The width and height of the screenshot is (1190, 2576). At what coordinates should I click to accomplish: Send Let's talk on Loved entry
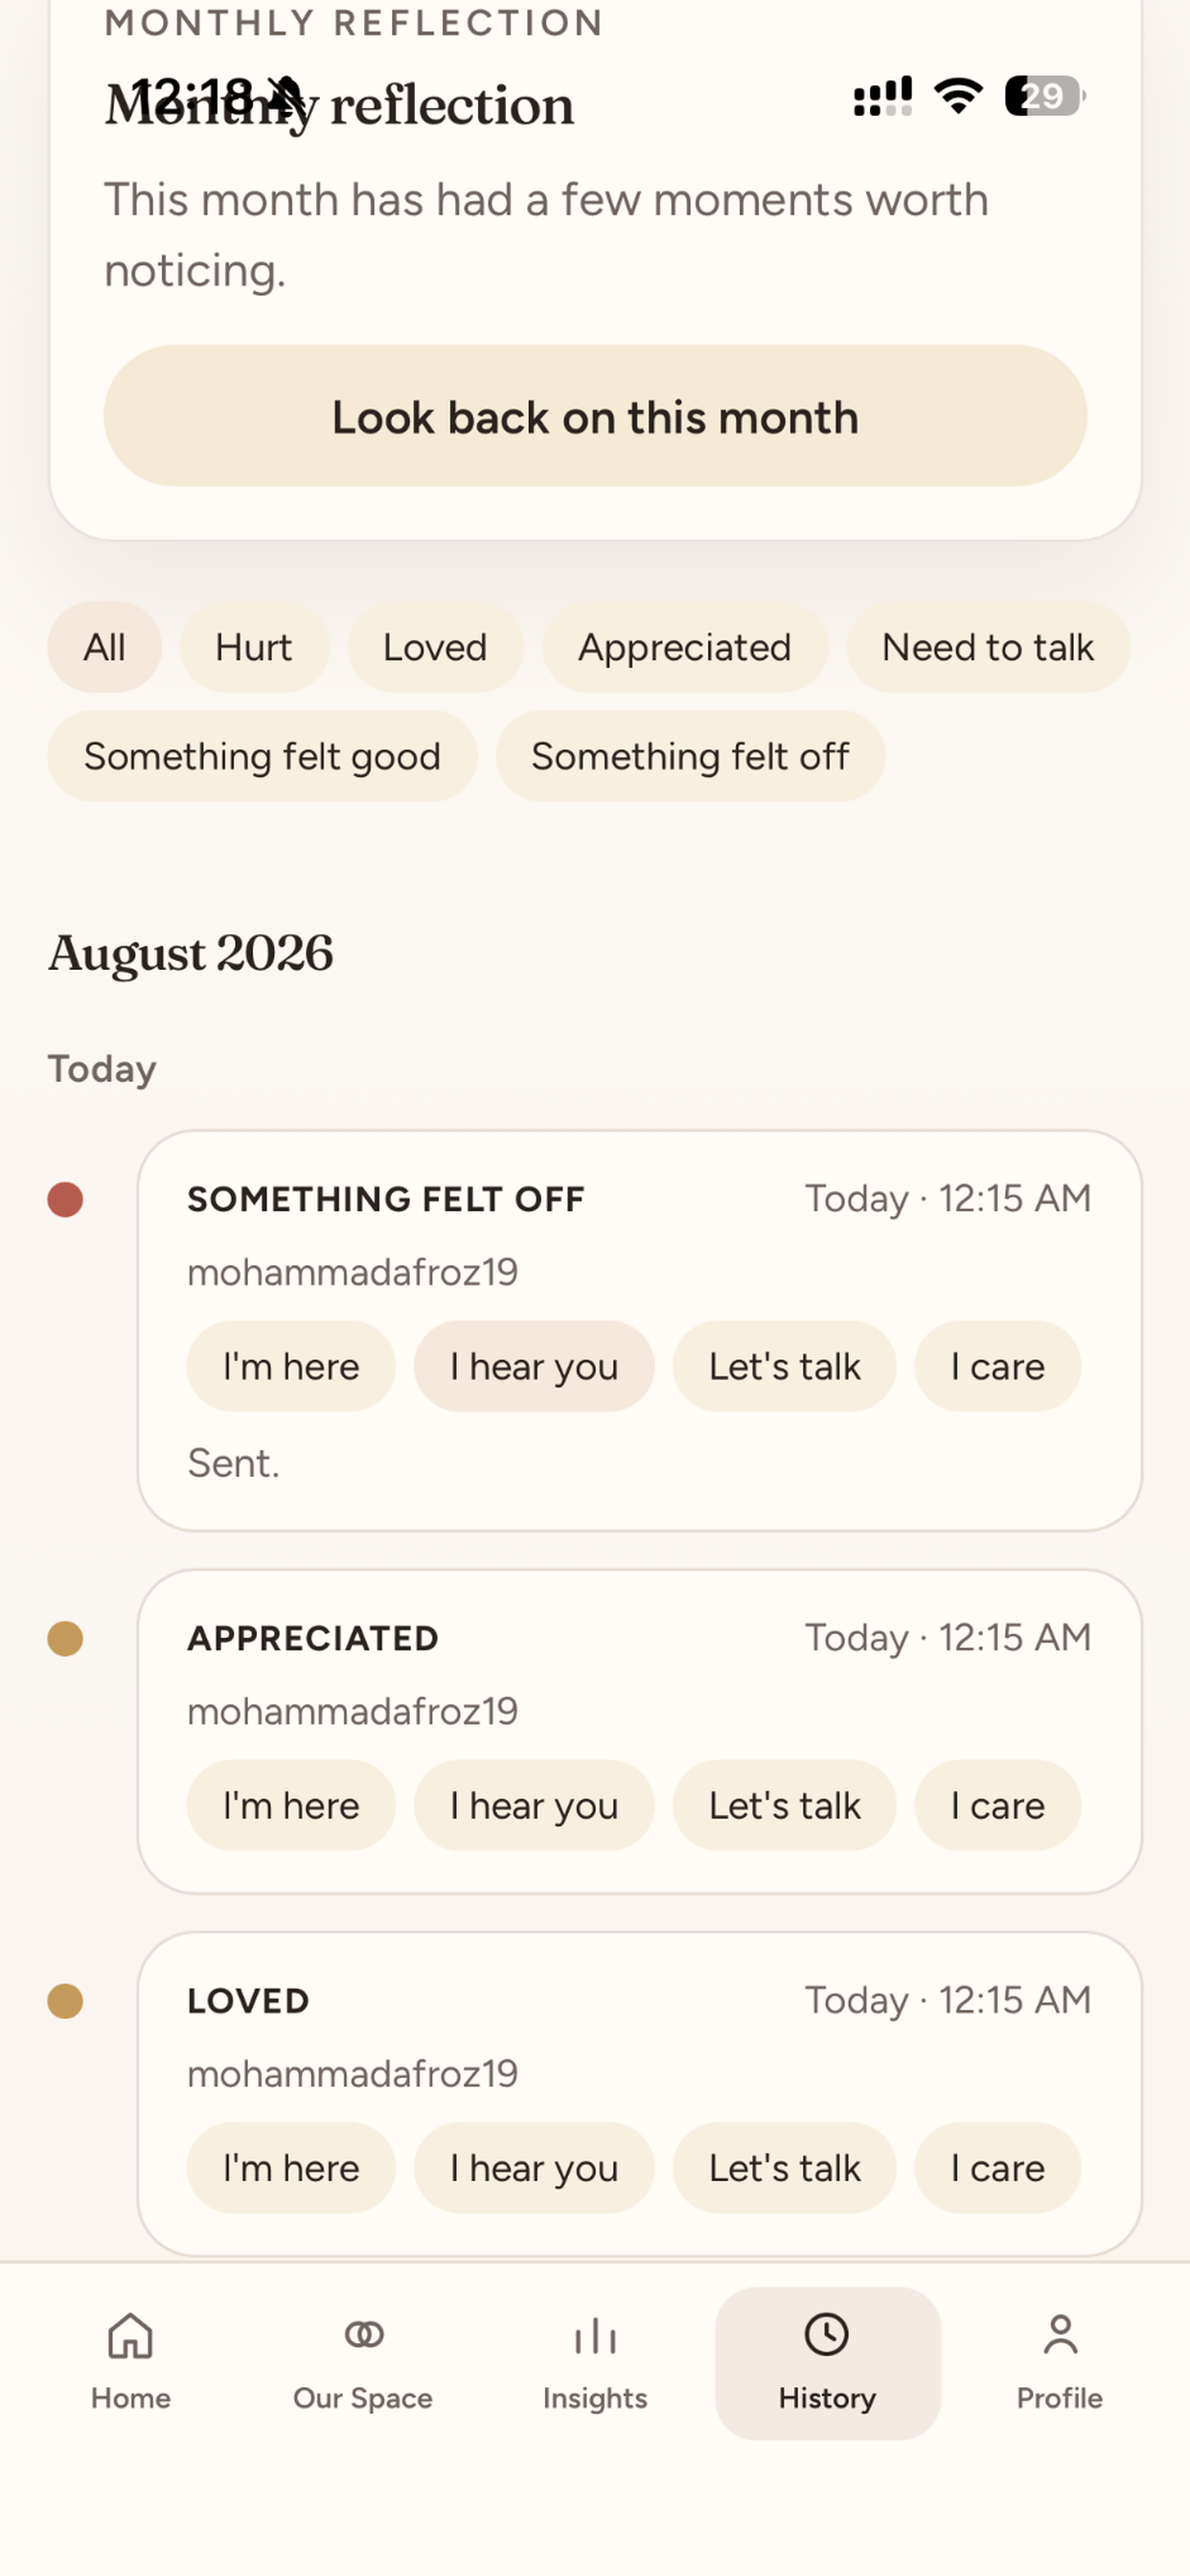(784, 2167)
